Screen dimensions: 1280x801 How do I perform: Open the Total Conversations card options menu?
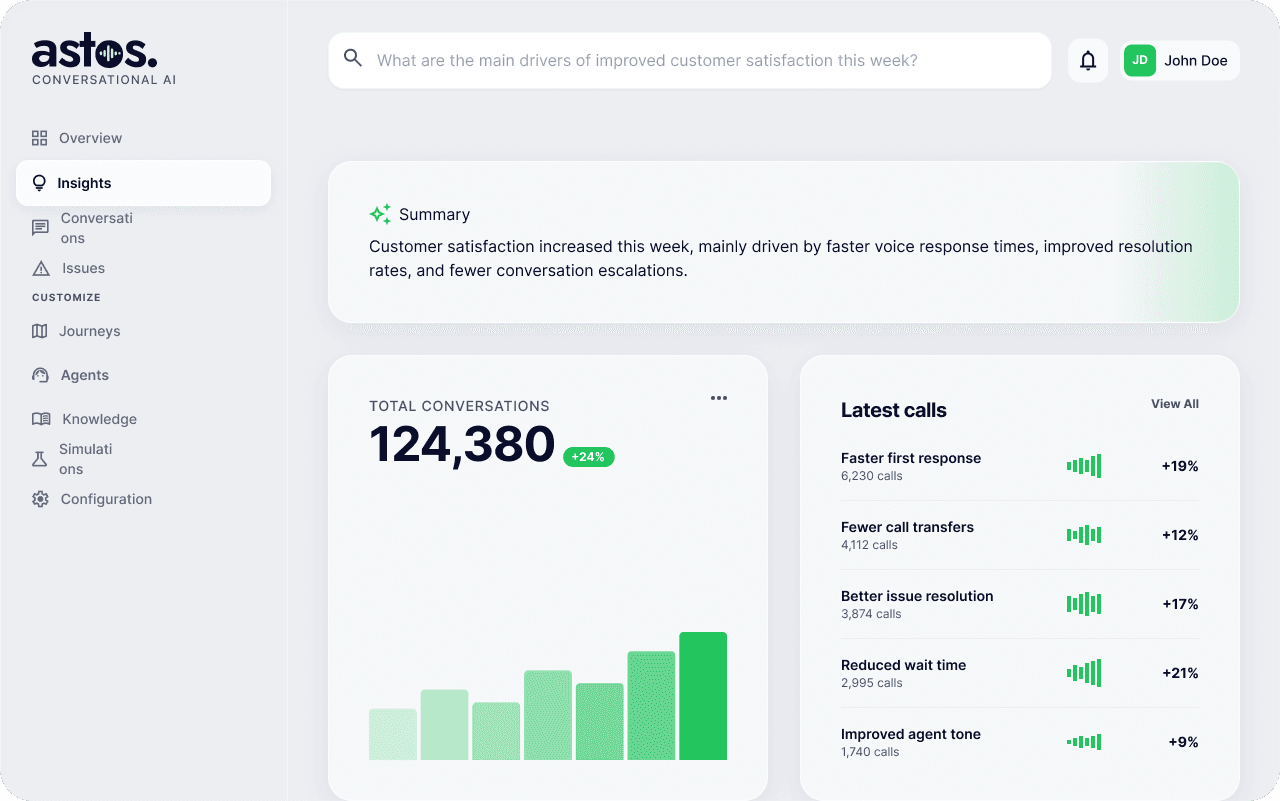click(719, 397)
